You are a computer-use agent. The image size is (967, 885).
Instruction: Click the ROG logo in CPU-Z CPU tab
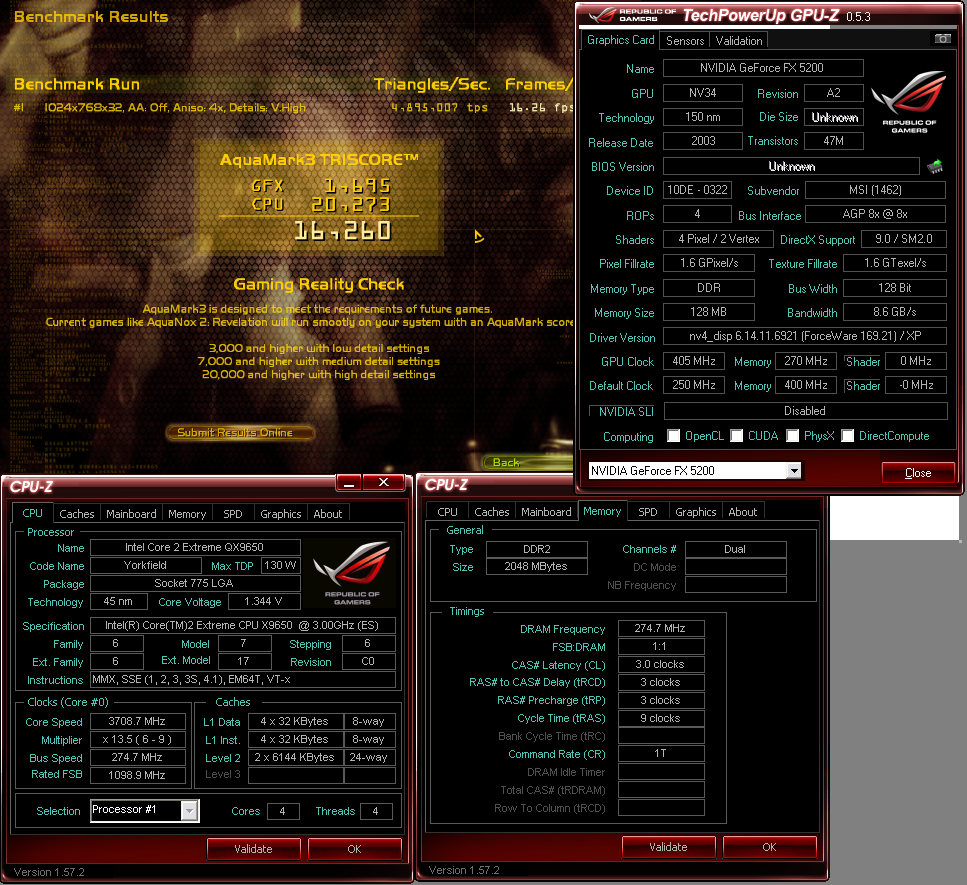[352, 574]
